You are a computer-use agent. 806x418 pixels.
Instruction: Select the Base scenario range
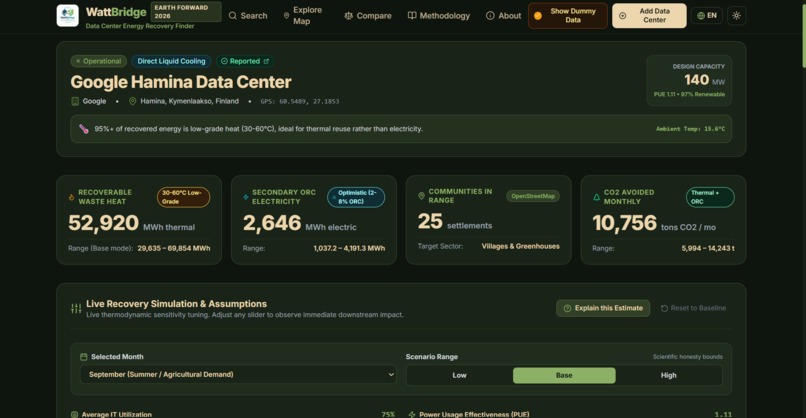[564, 375]
